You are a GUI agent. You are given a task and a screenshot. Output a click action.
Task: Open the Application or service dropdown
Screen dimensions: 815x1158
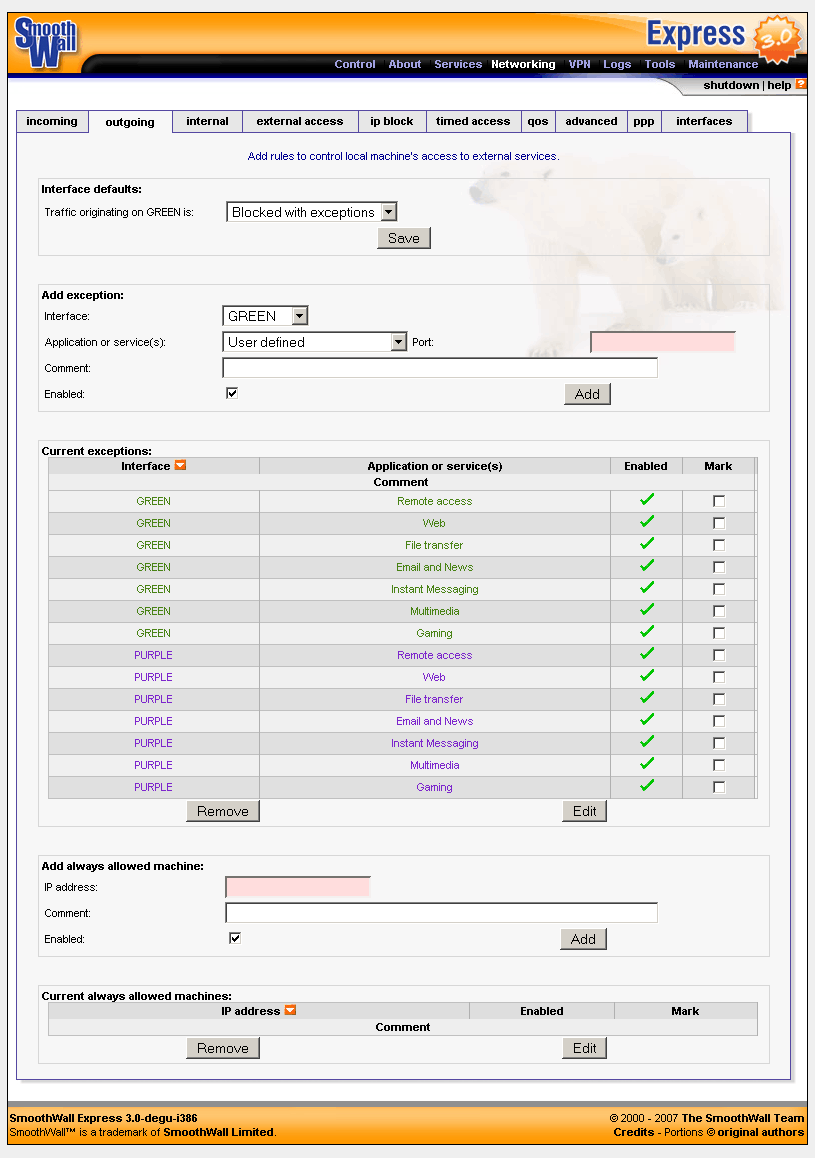click(314, 342)
